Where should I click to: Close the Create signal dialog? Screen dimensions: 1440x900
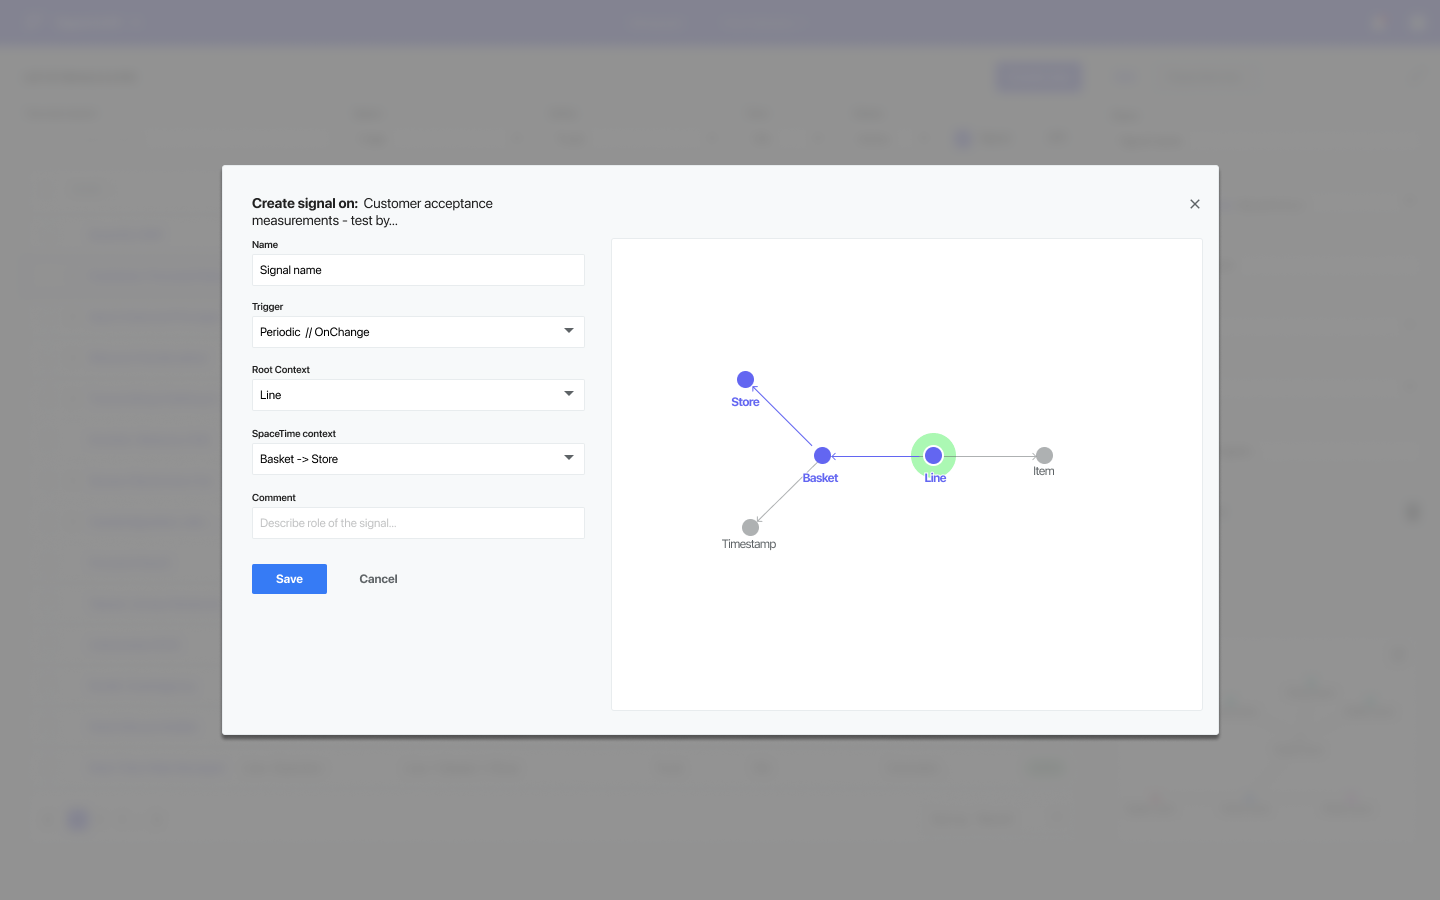click(1194, 204)
